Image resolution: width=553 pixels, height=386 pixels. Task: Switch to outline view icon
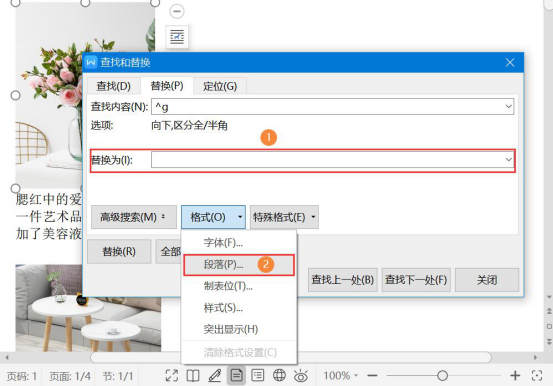258,375
